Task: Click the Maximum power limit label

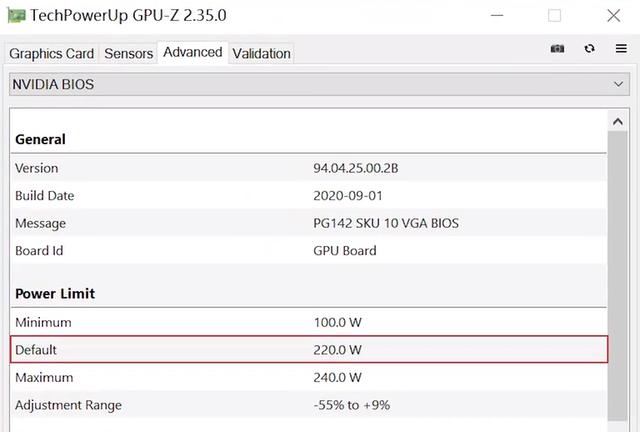Action: pyautogui.click(x=44, y=377)
